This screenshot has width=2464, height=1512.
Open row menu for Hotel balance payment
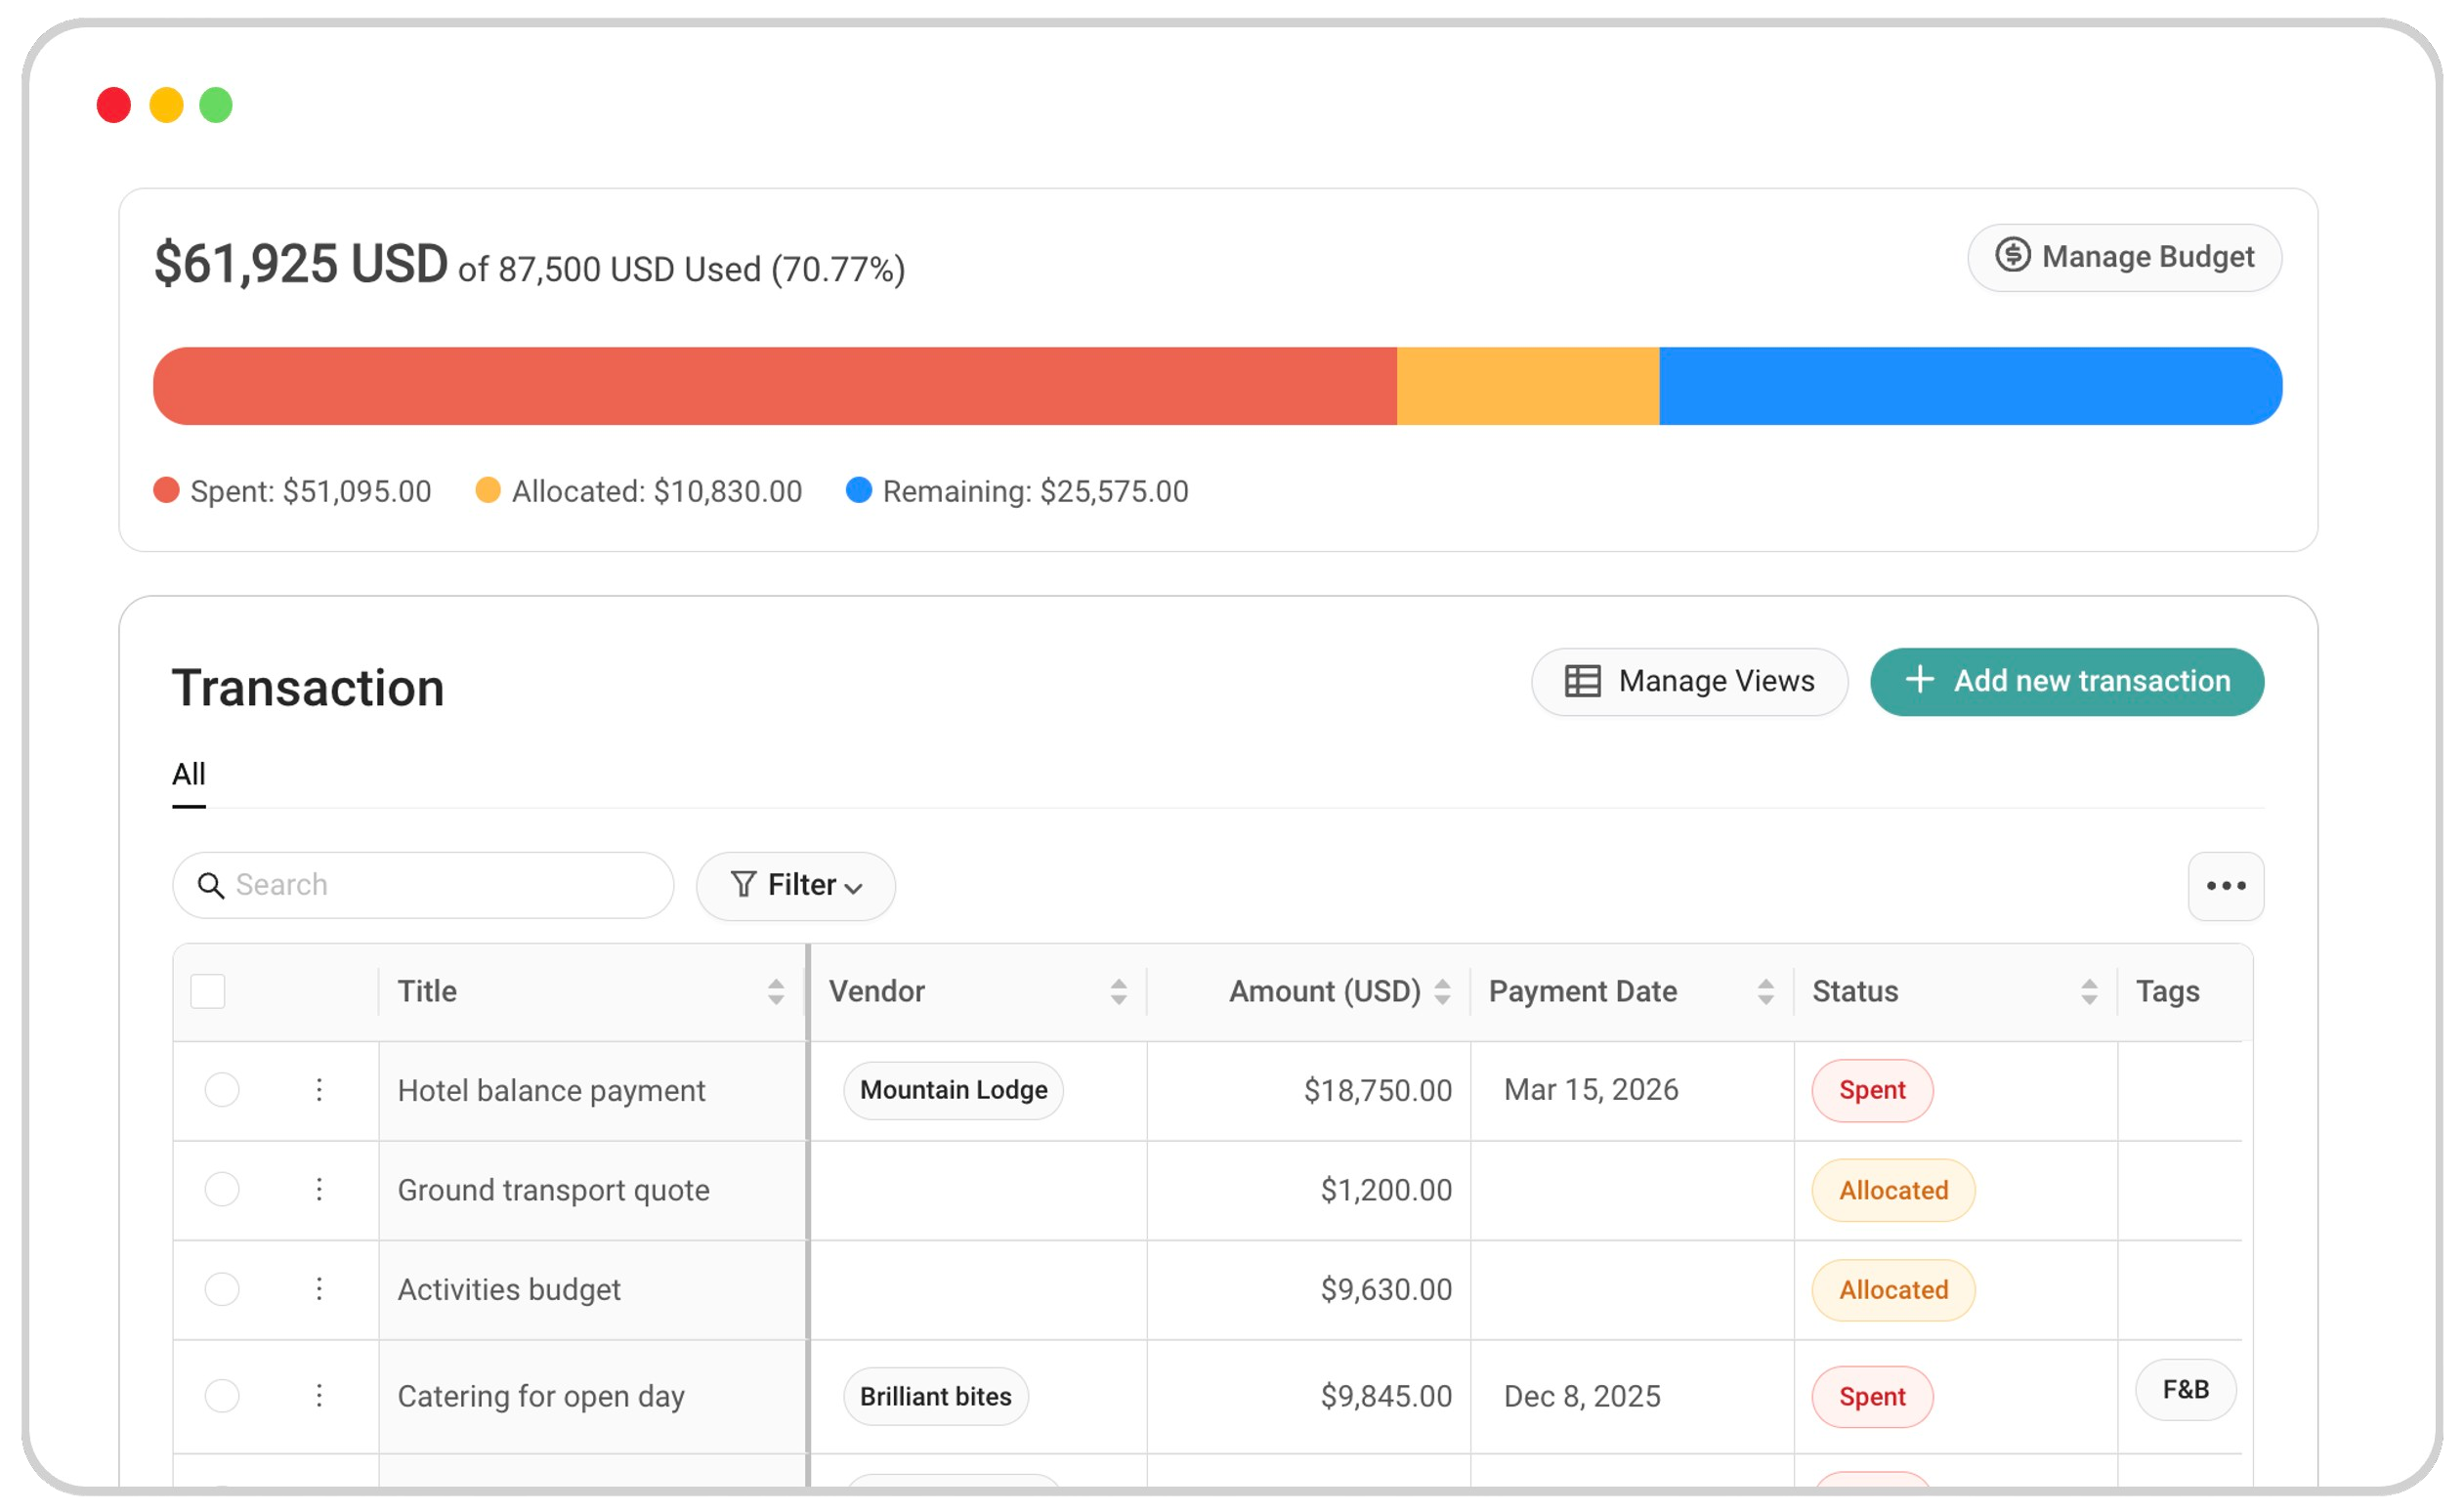(x=319, y=1090)
